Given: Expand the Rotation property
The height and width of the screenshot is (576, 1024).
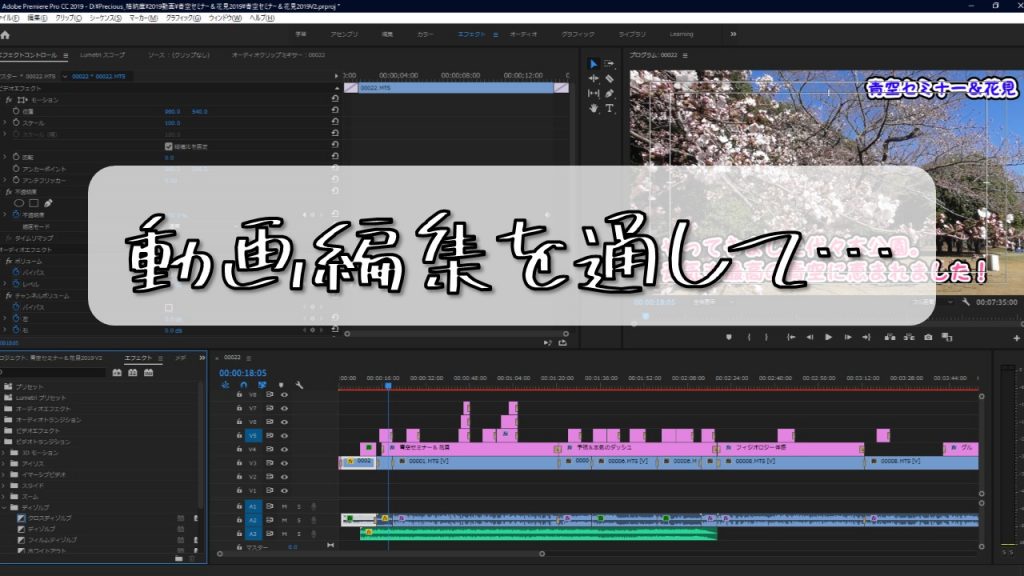Looking at the screenshot, I should [x=5, y=157].
